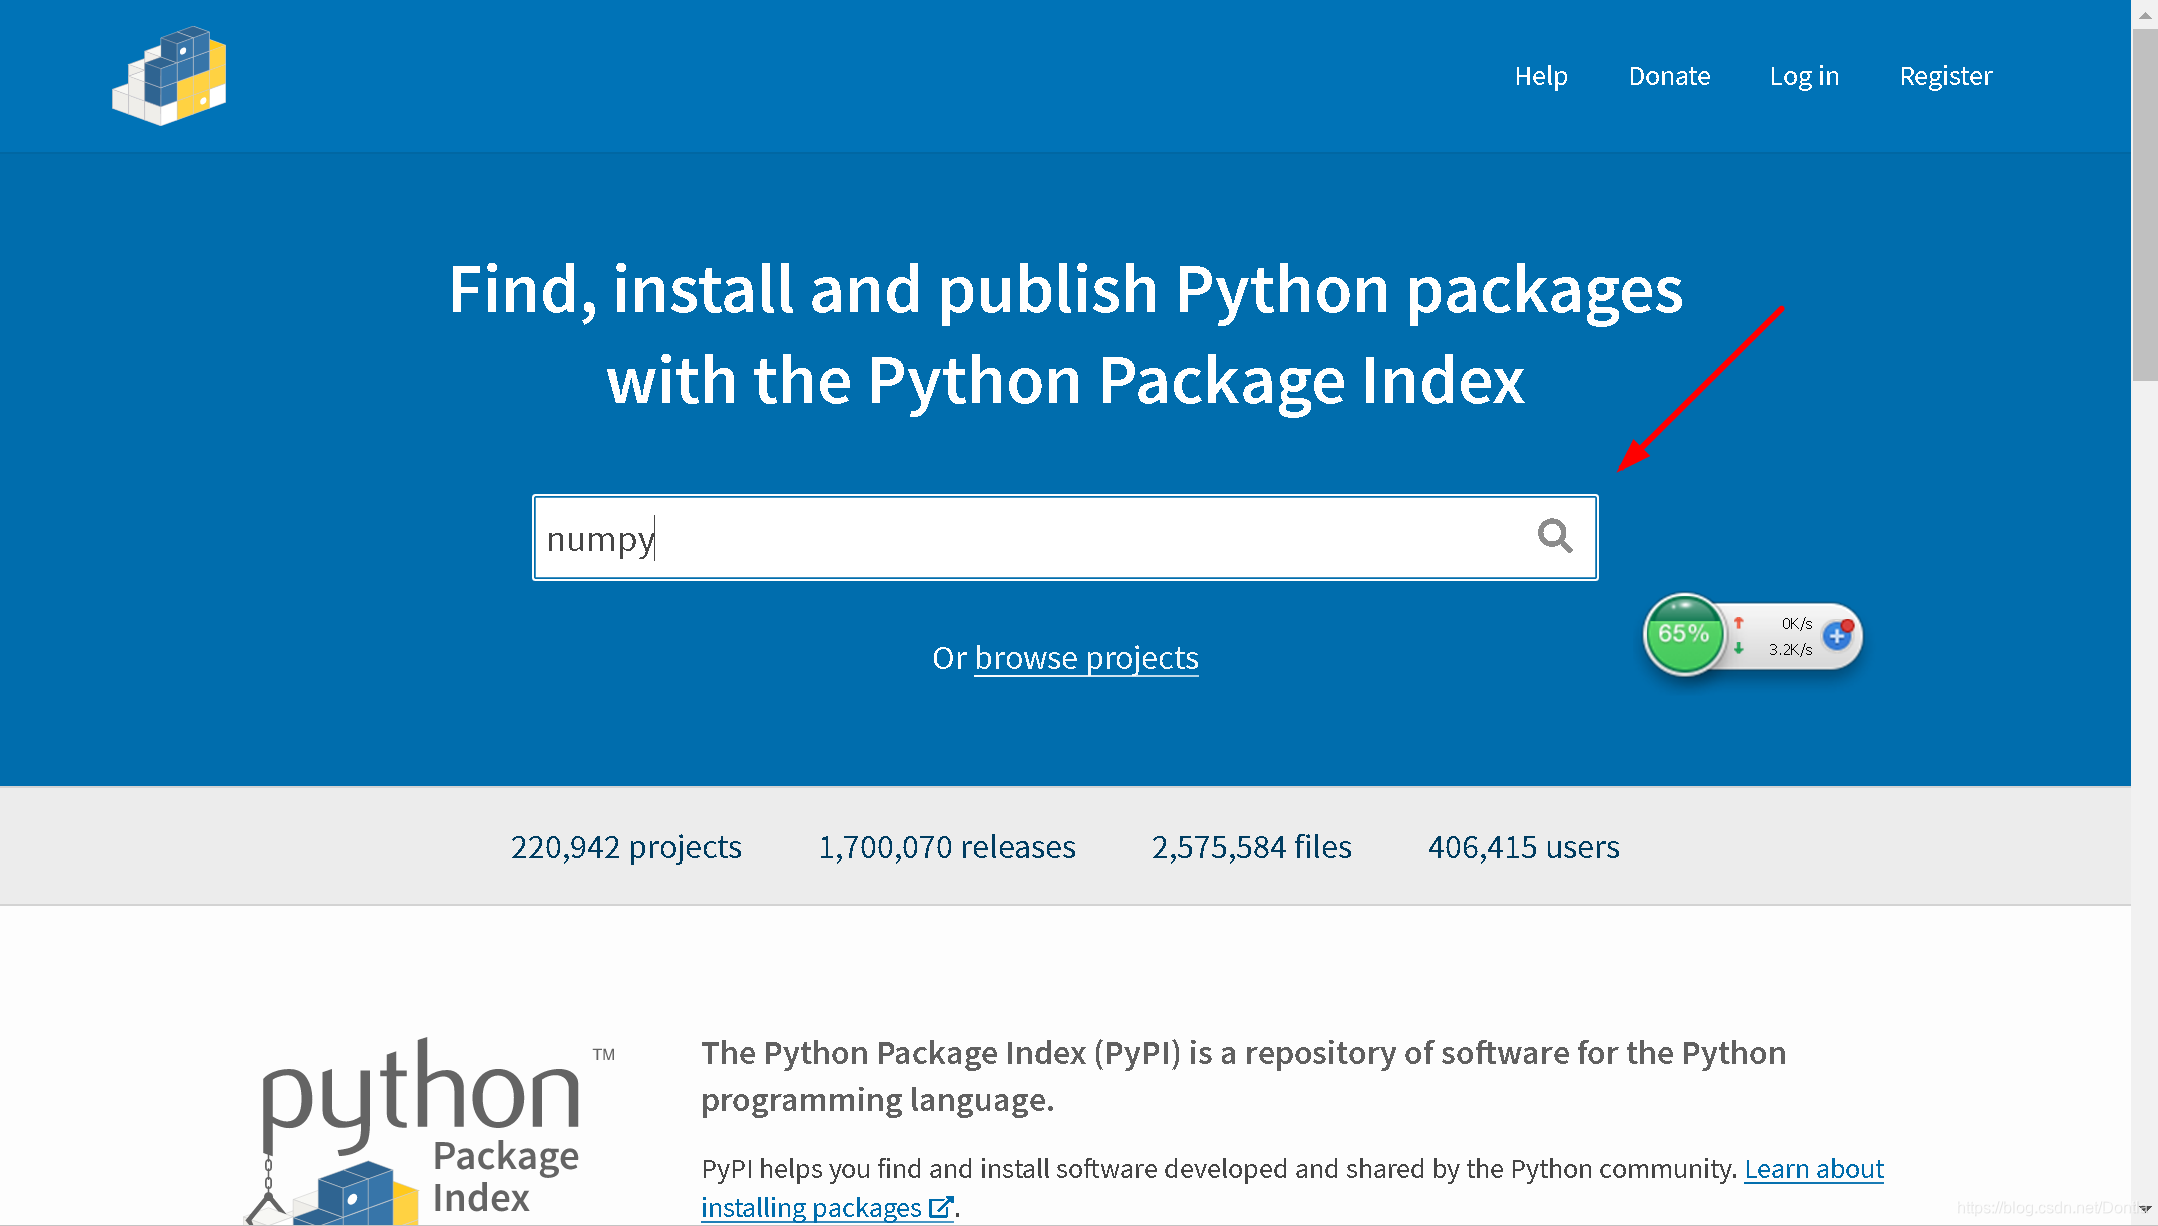Click the red upload speed arrow
The image size is (2158, 1226).
(x=1739, y=622)
